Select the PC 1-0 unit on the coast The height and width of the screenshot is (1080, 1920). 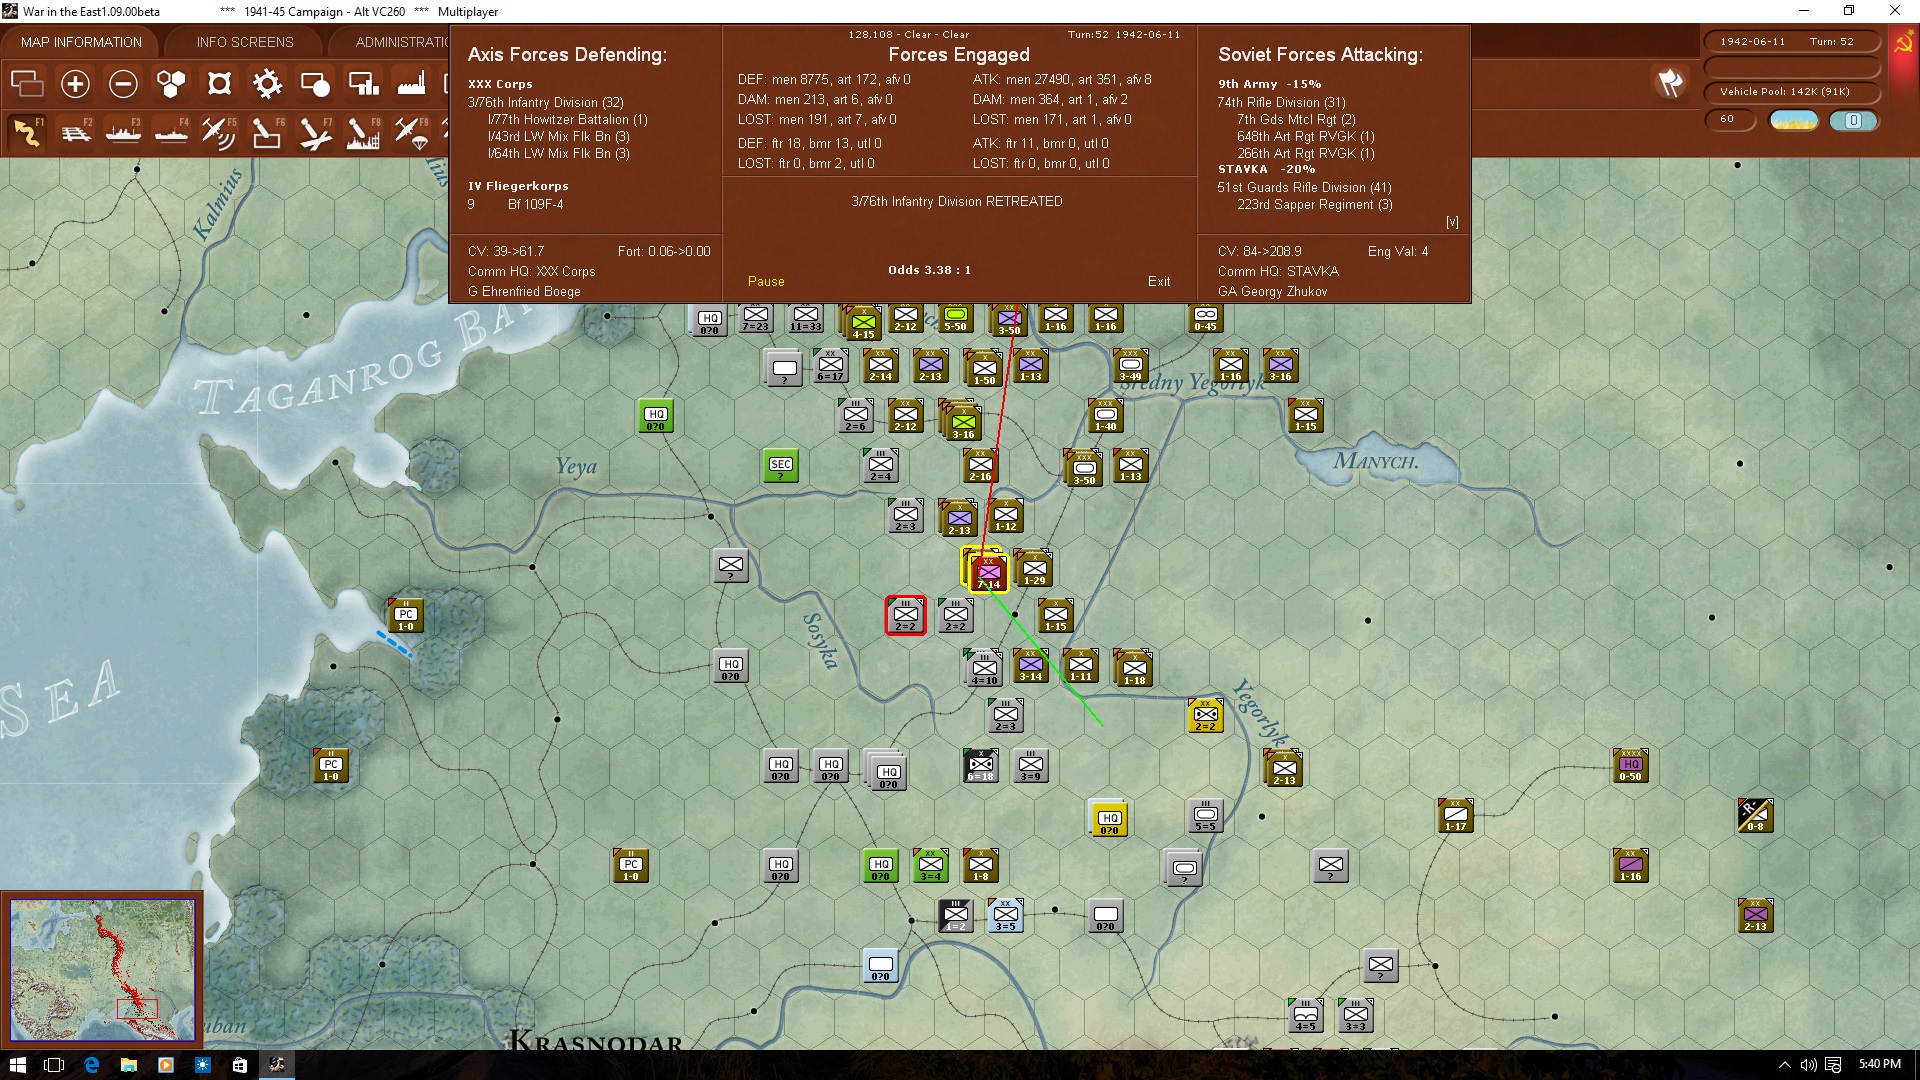[406, 615]
